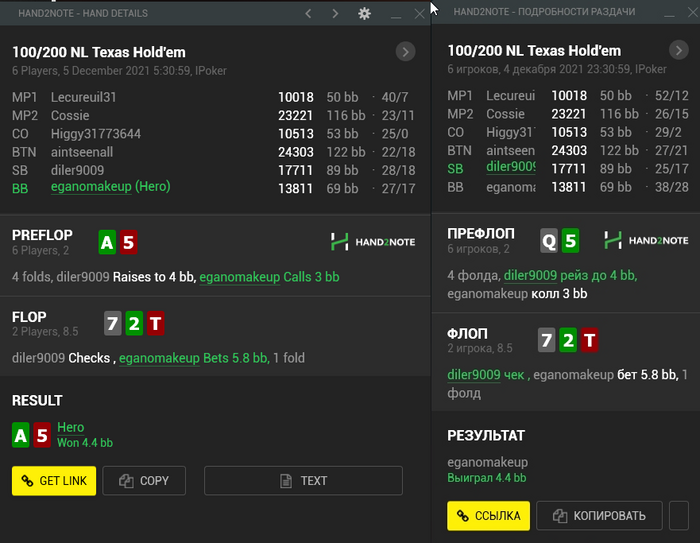Open settings gear in Hand Details window
This screenshot has width=700, height=543.
coord(364,13)
